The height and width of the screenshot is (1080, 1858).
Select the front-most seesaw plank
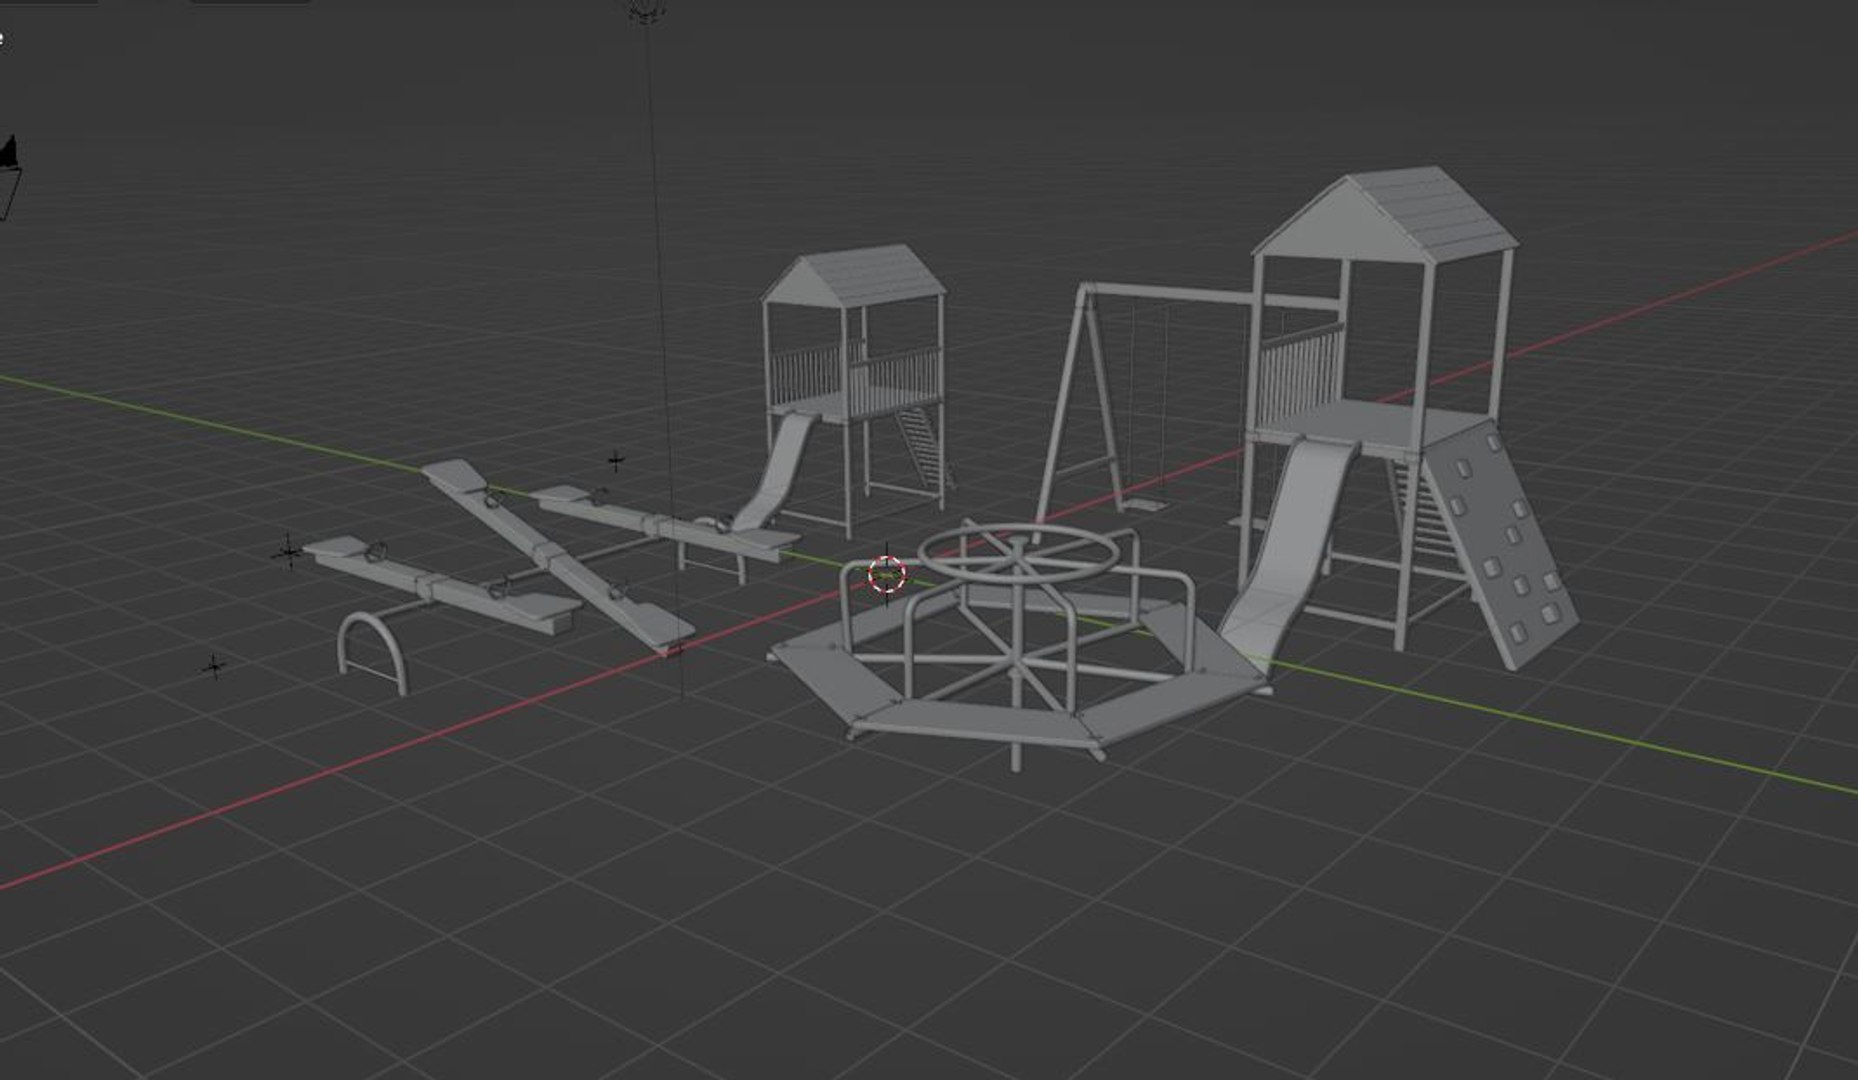pos(440,584)
